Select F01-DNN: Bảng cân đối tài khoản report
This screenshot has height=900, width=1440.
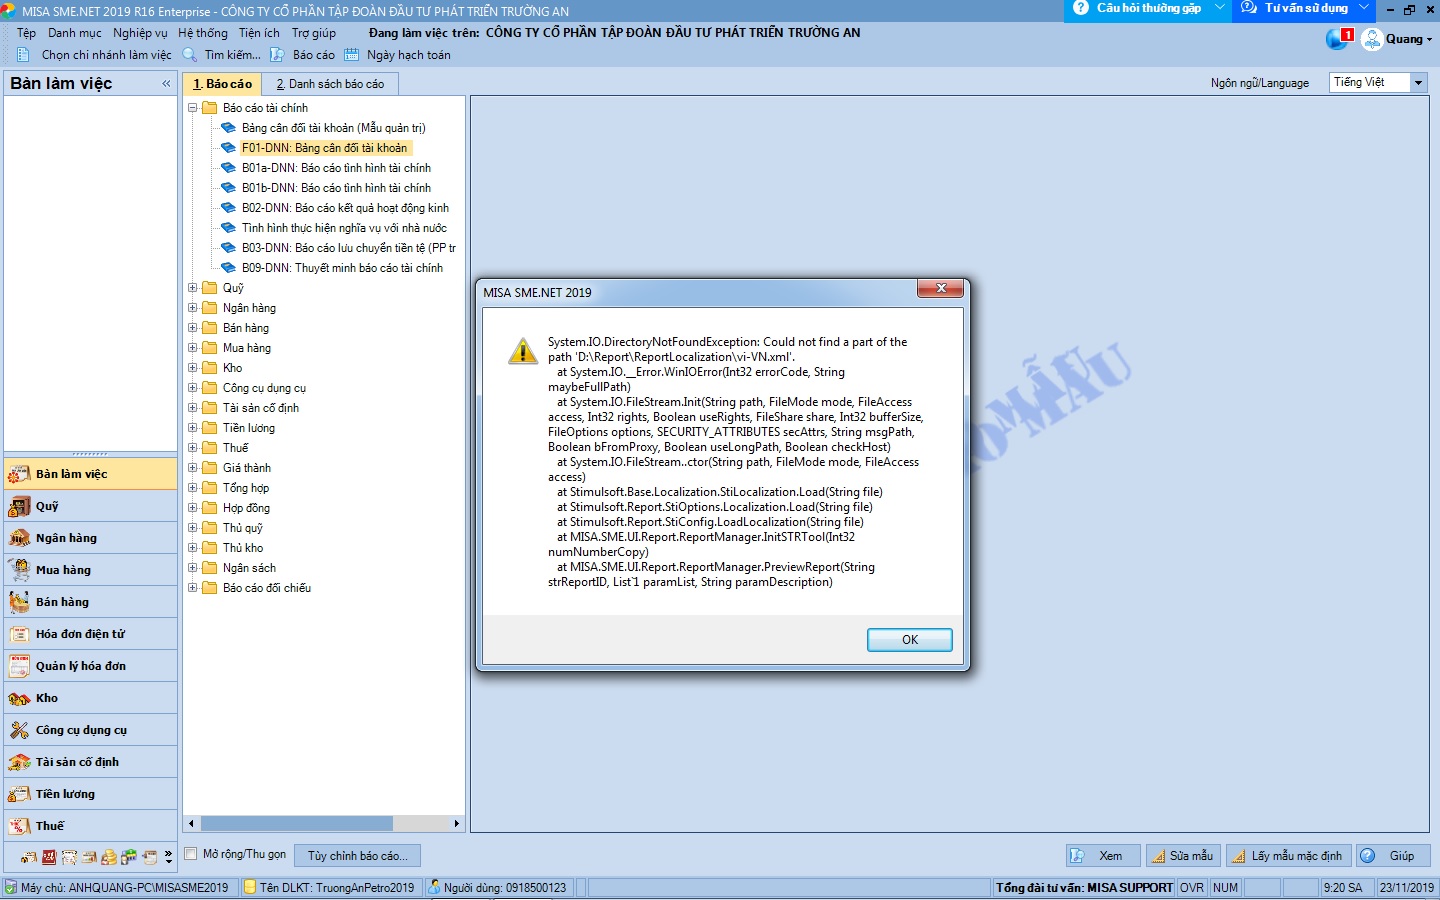click(x=324, y=148)
